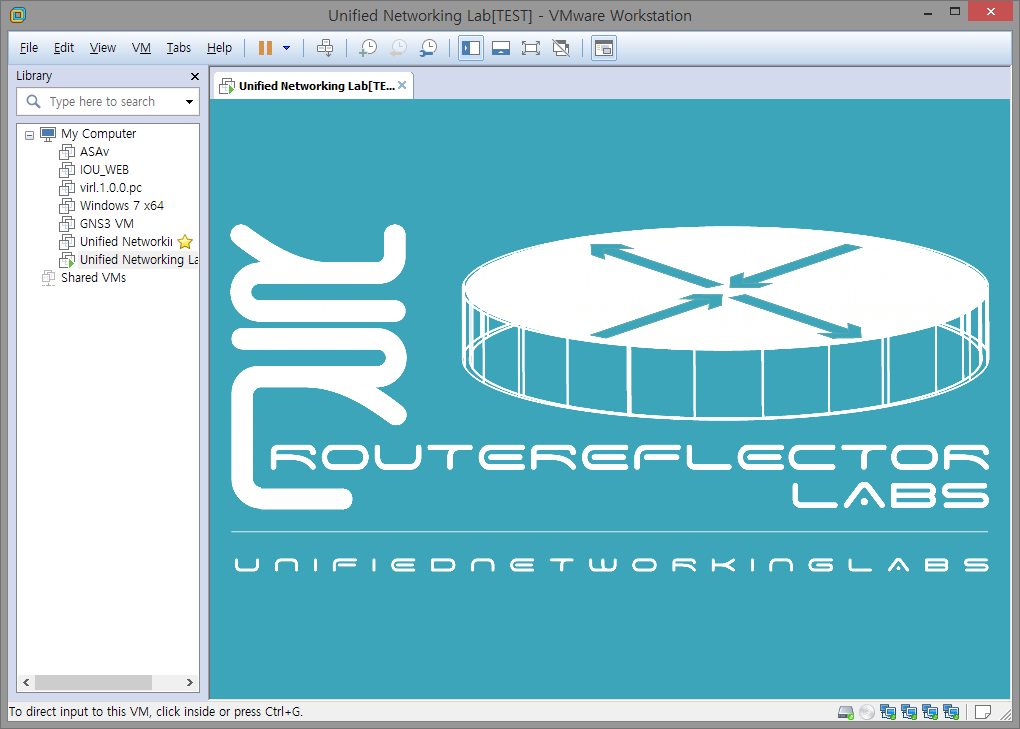The image size is (1020, 729).
Task: Open the Edit menu
Action: coord(64,47)
